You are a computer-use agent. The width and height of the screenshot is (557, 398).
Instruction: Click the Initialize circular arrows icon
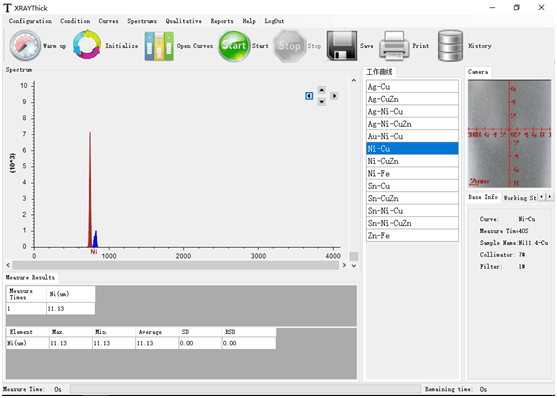(x=87, y=45)
